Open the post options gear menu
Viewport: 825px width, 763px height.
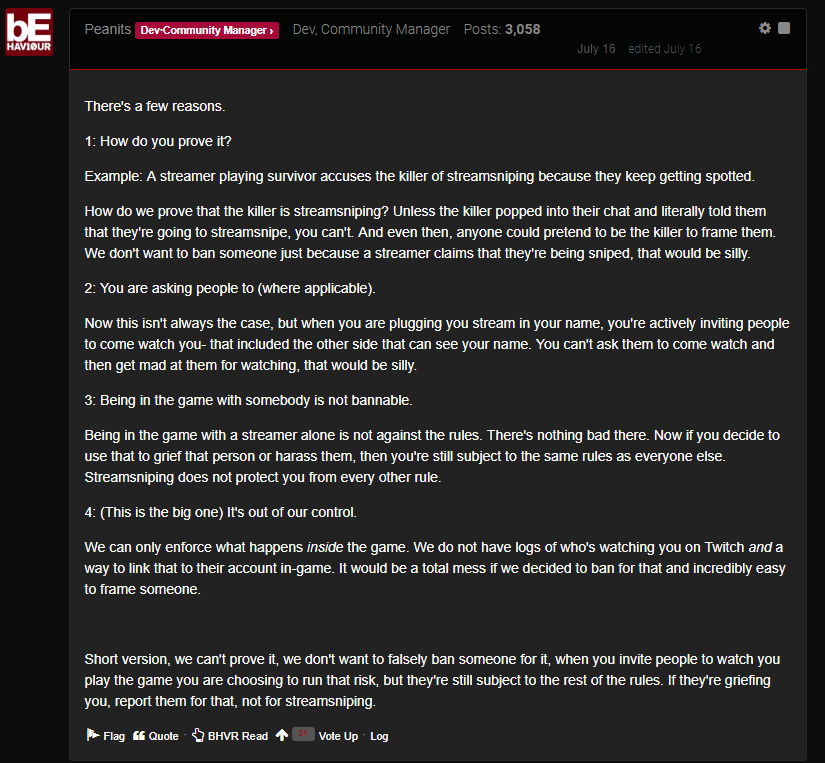point(764,28)
